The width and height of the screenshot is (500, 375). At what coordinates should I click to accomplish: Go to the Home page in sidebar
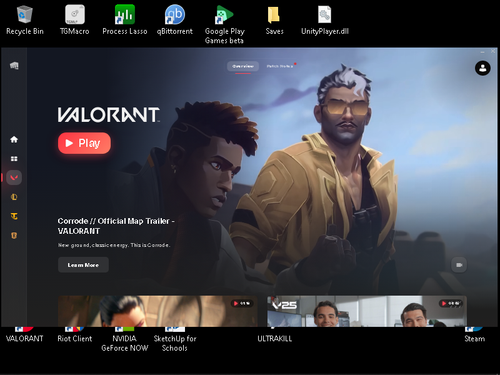click(x=14, y=139)
